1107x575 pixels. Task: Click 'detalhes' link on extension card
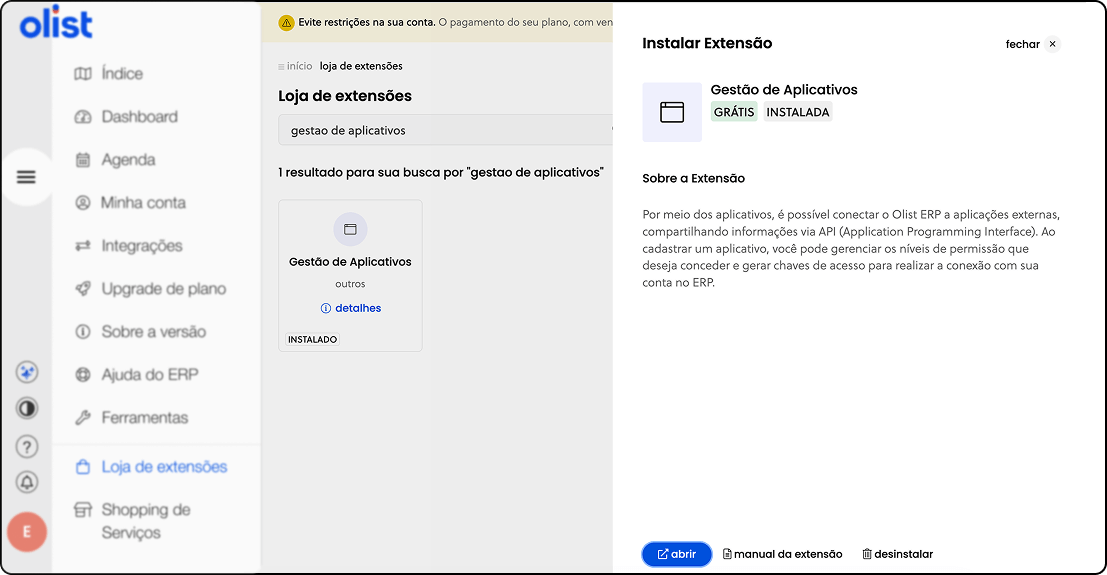pyautogui.click(x=351, y=308)
